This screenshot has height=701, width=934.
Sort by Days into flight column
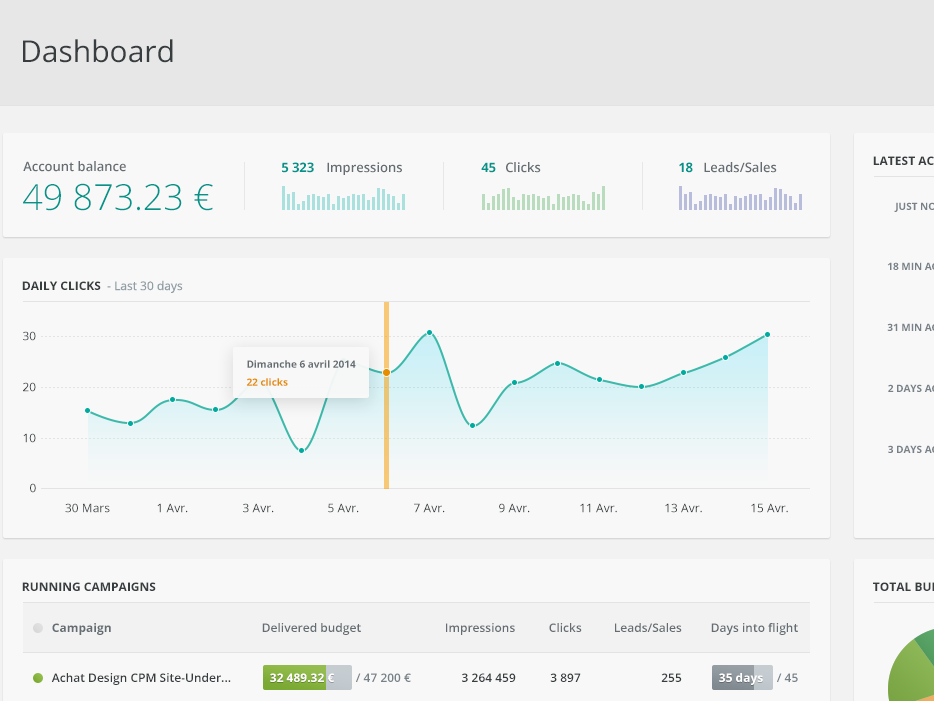(x=755, y=628)
